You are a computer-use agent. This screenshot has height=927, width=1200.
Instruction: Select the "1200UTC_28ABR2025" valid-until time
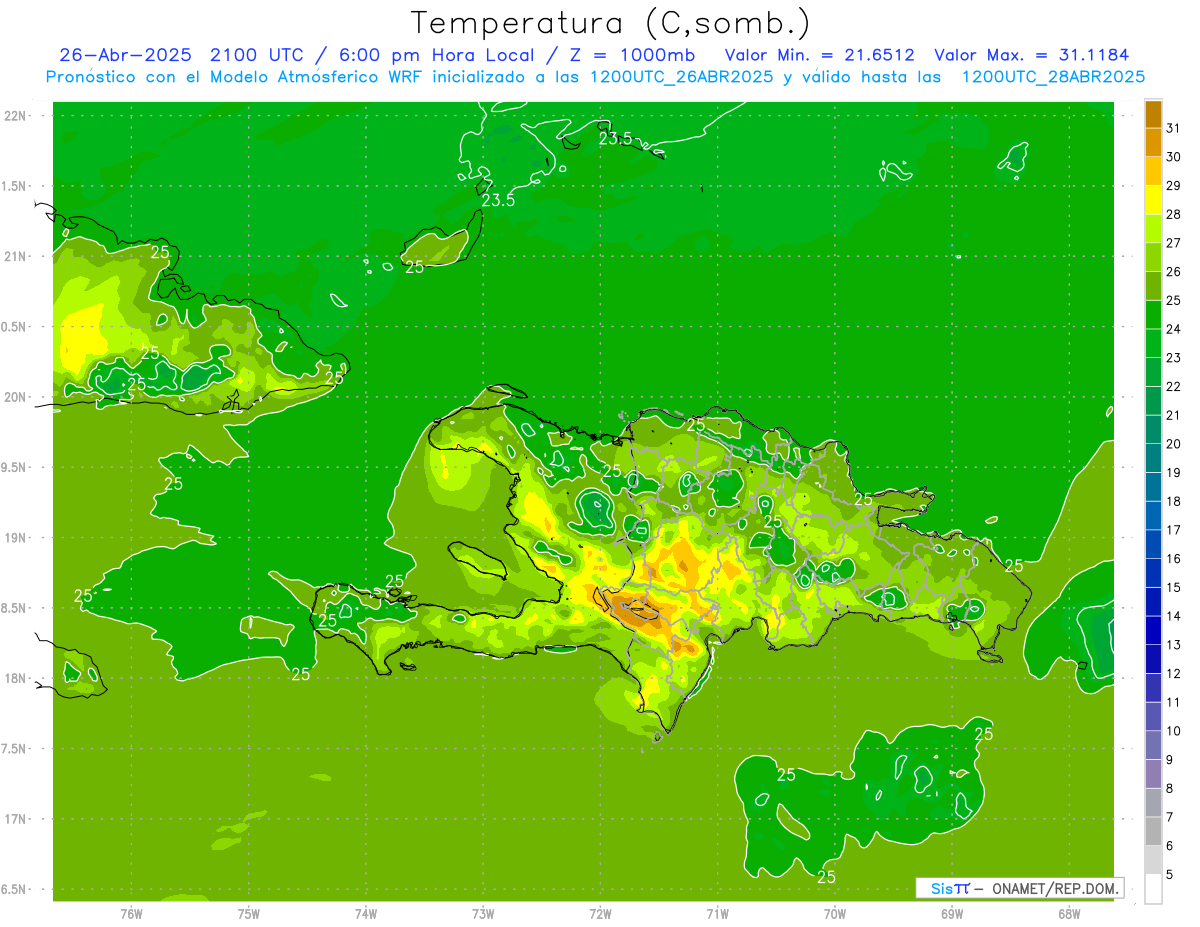coord(1052,77)
